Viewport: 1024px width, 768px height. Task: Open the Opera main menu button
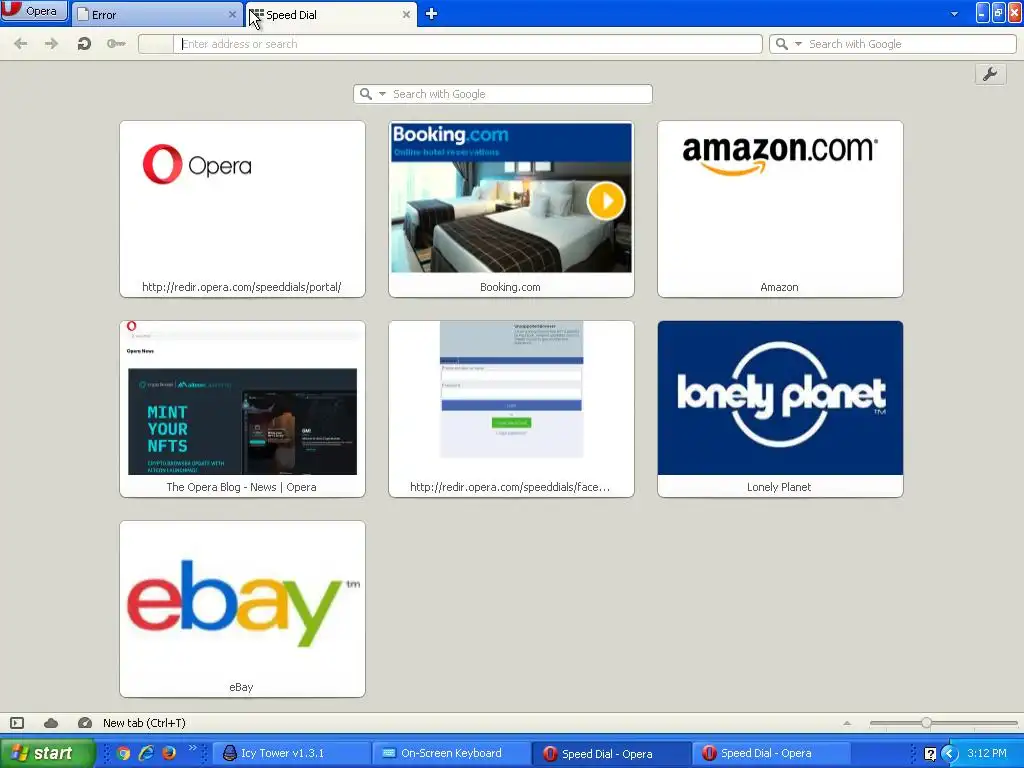coord(34,11)
